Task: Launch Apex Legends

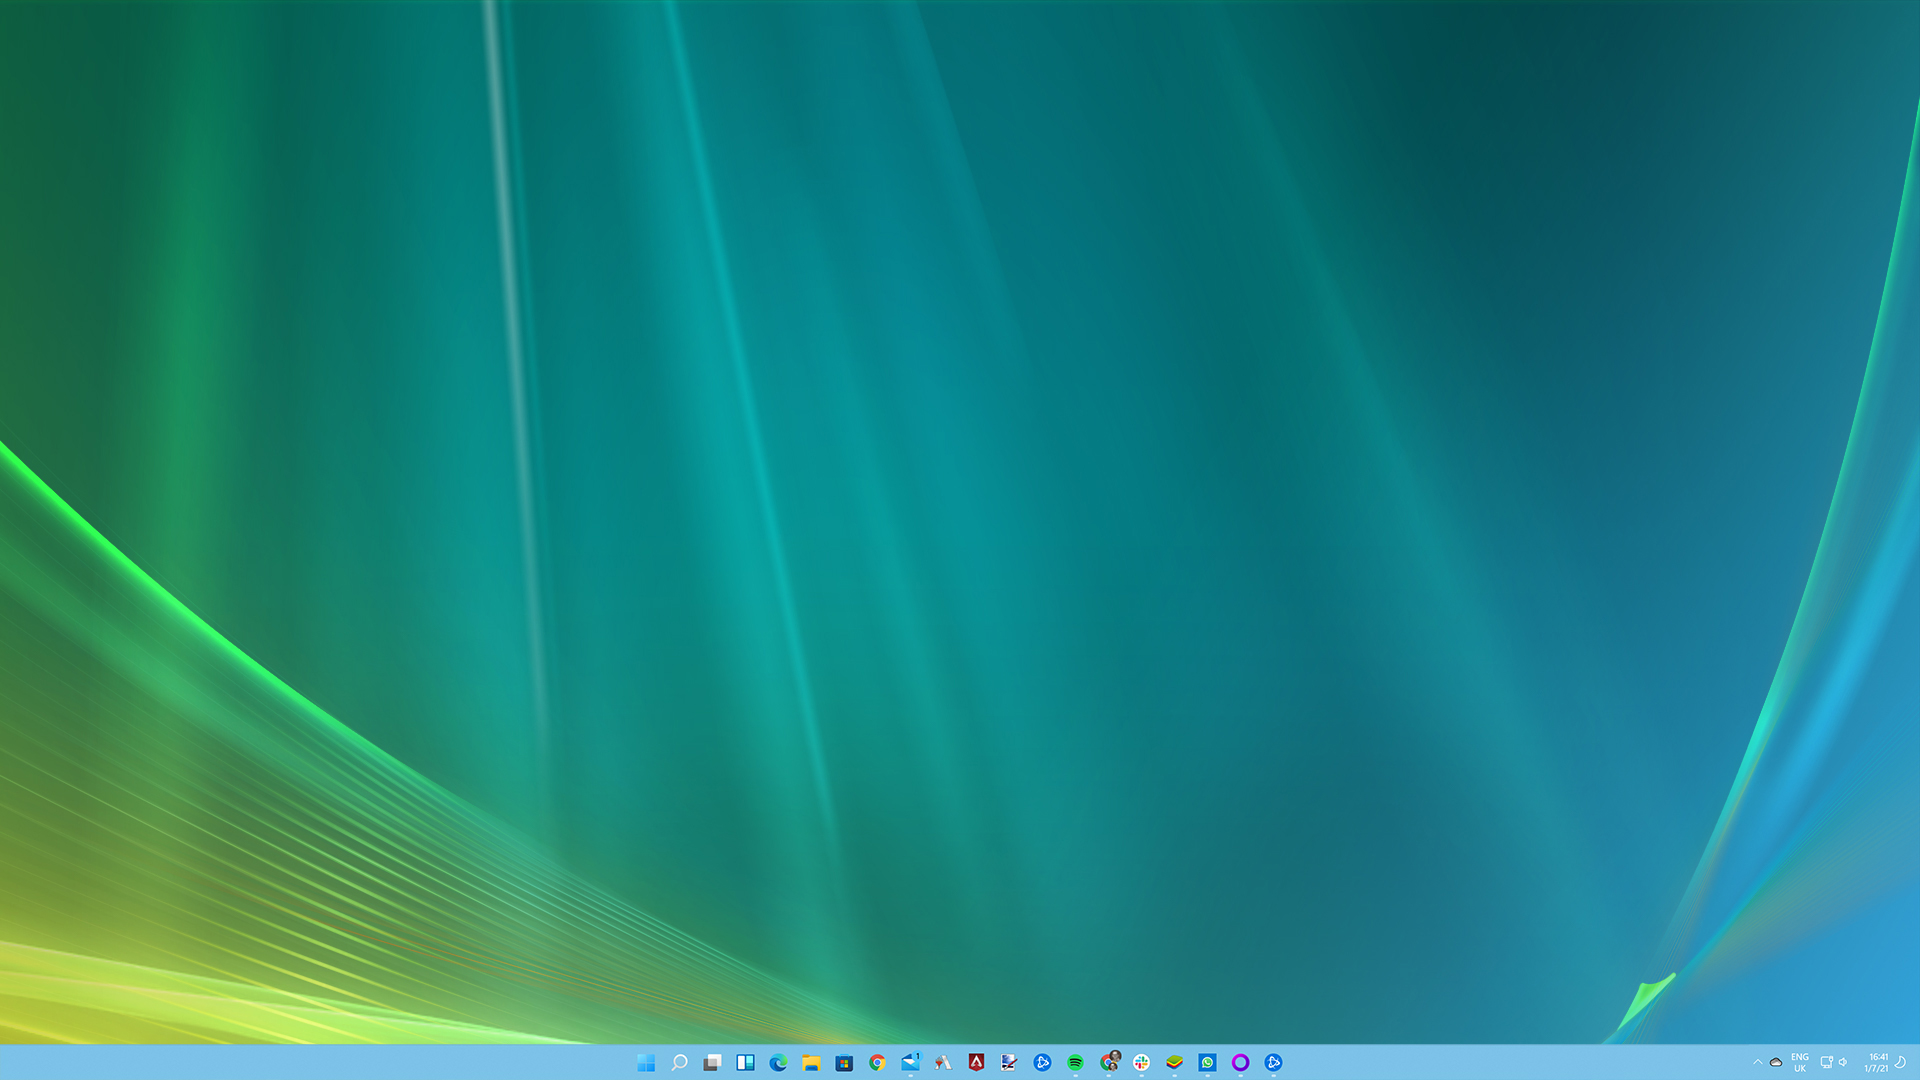Action: pos(976,1062)
